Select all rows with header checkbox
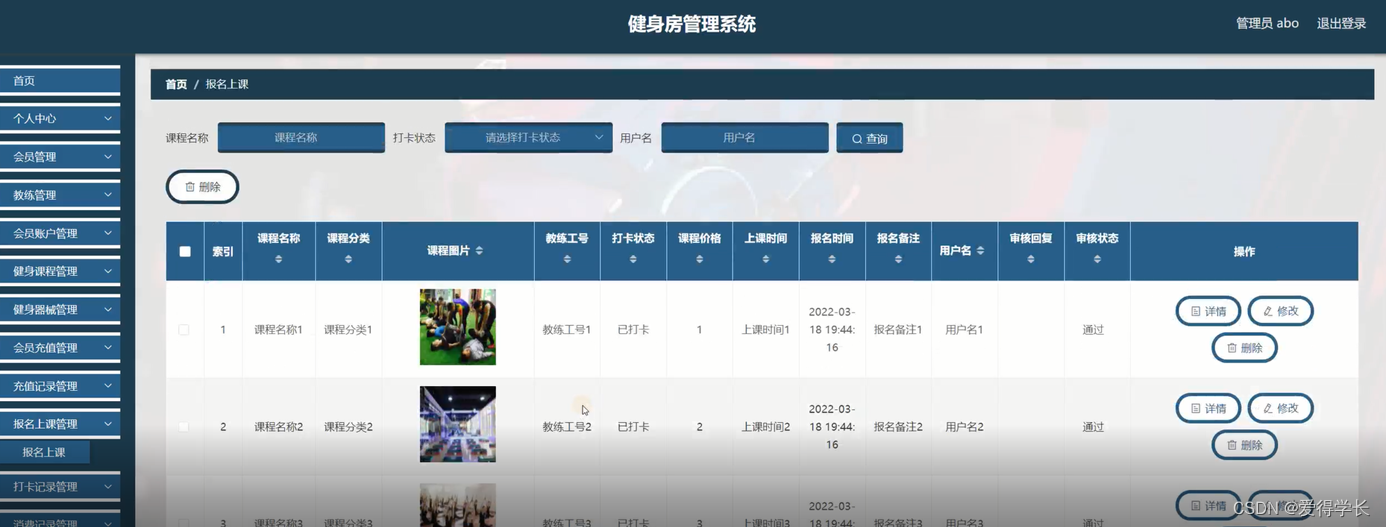Image resolution: width=1386 pixels, height=527 pixels. click(x=185, y=251)
